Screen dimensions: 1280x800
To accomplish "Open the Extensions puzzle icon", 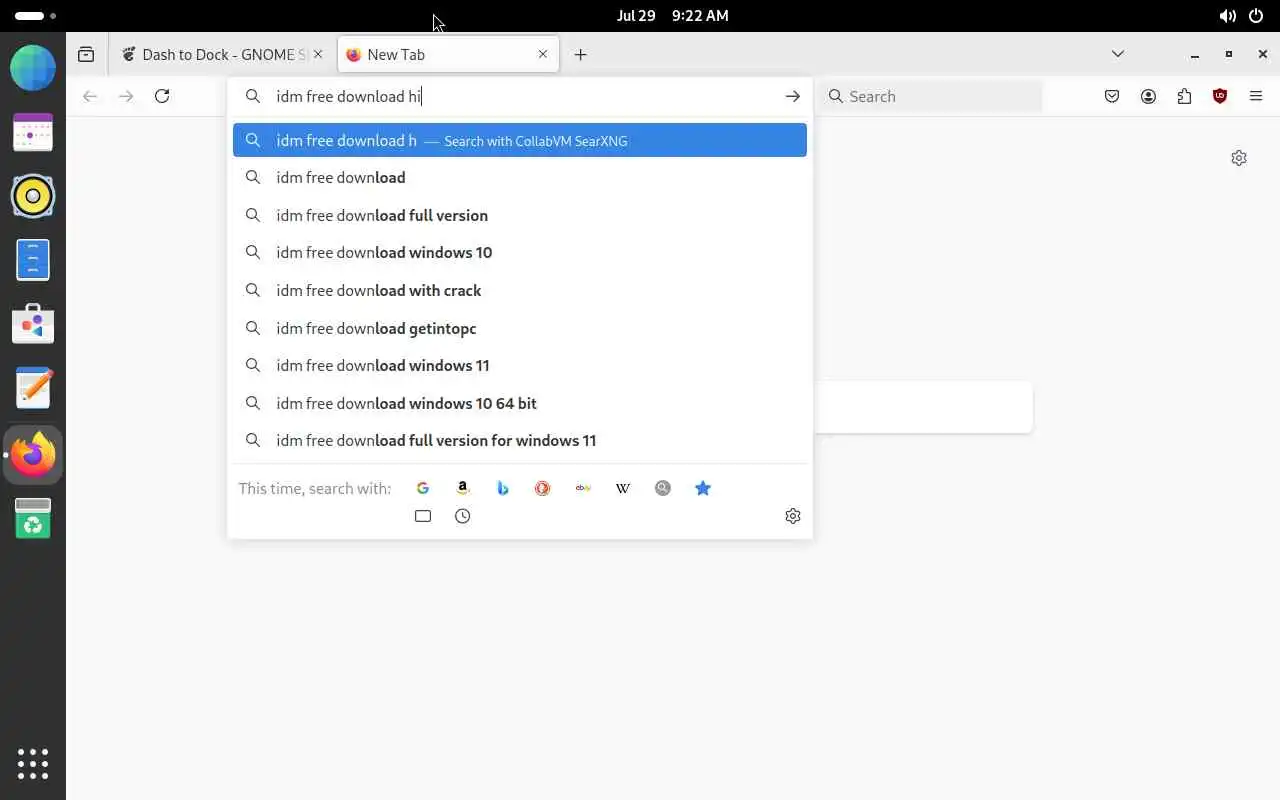I will [x=1184, y=96].
